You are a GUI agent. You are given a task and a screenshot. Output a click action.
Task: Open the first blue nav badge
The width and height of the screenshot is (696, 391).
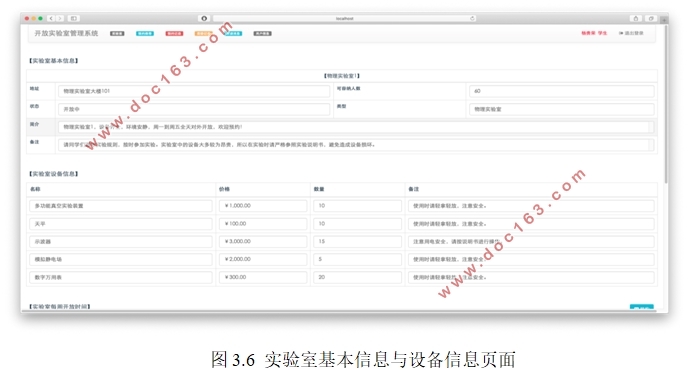tap(145, 33)
